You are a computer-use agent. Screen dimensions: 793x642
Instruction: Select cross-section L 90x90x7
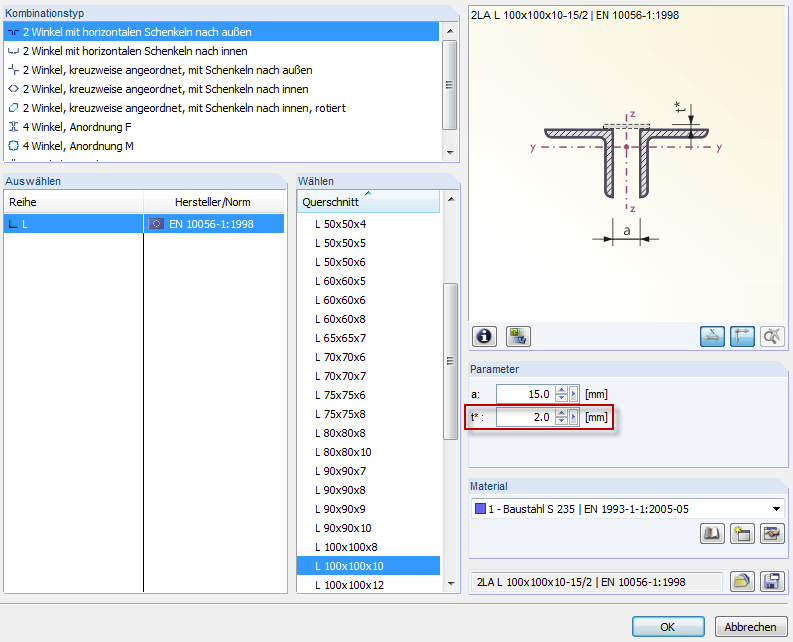click(x=368, y=471)
